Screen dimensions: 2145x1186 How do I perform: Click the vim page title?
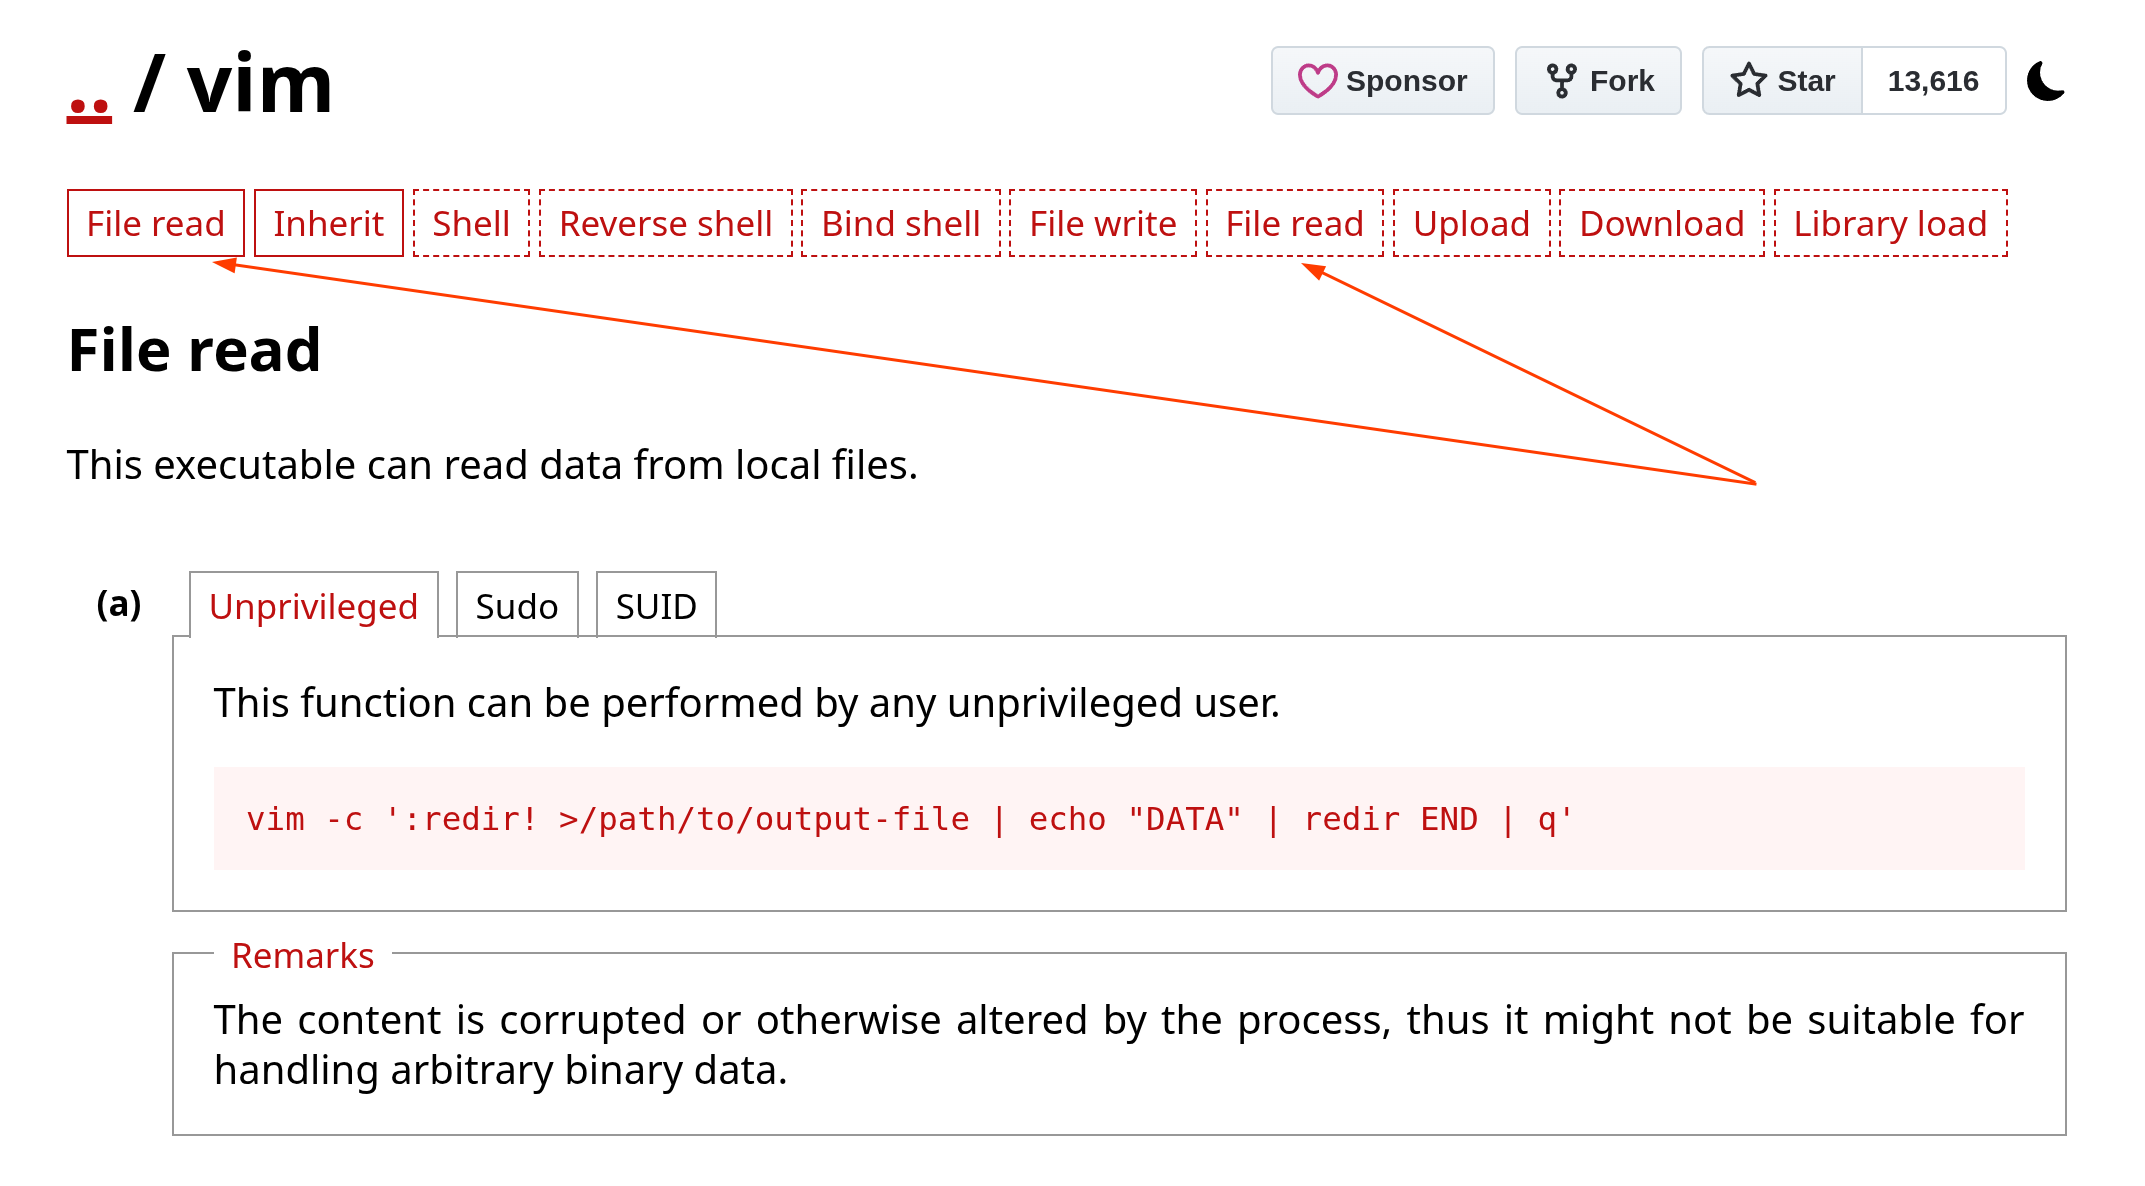point(260,85)
